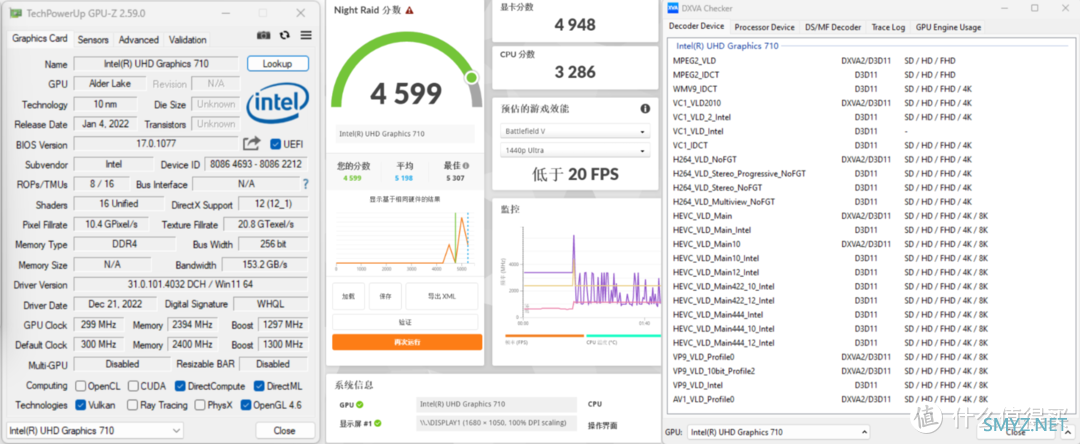Click the GPU Name field
The height and width of the screenshot is (444, 1080).
(156, 63)
